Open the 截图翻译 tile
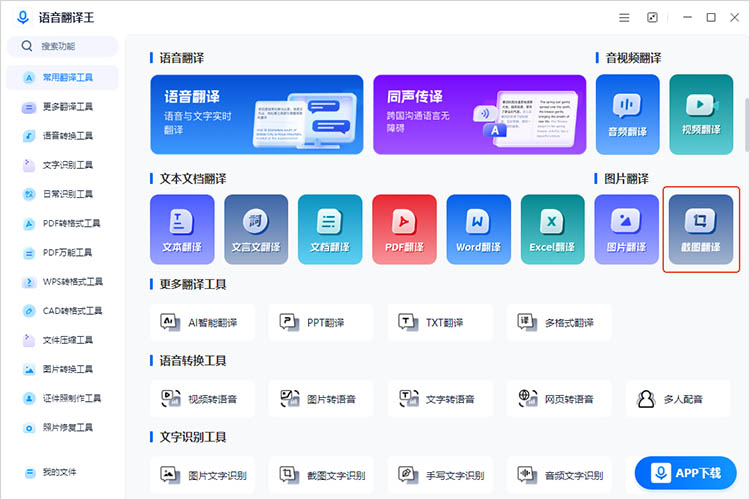This screenshot has width=750, height=500. (701, 229)
